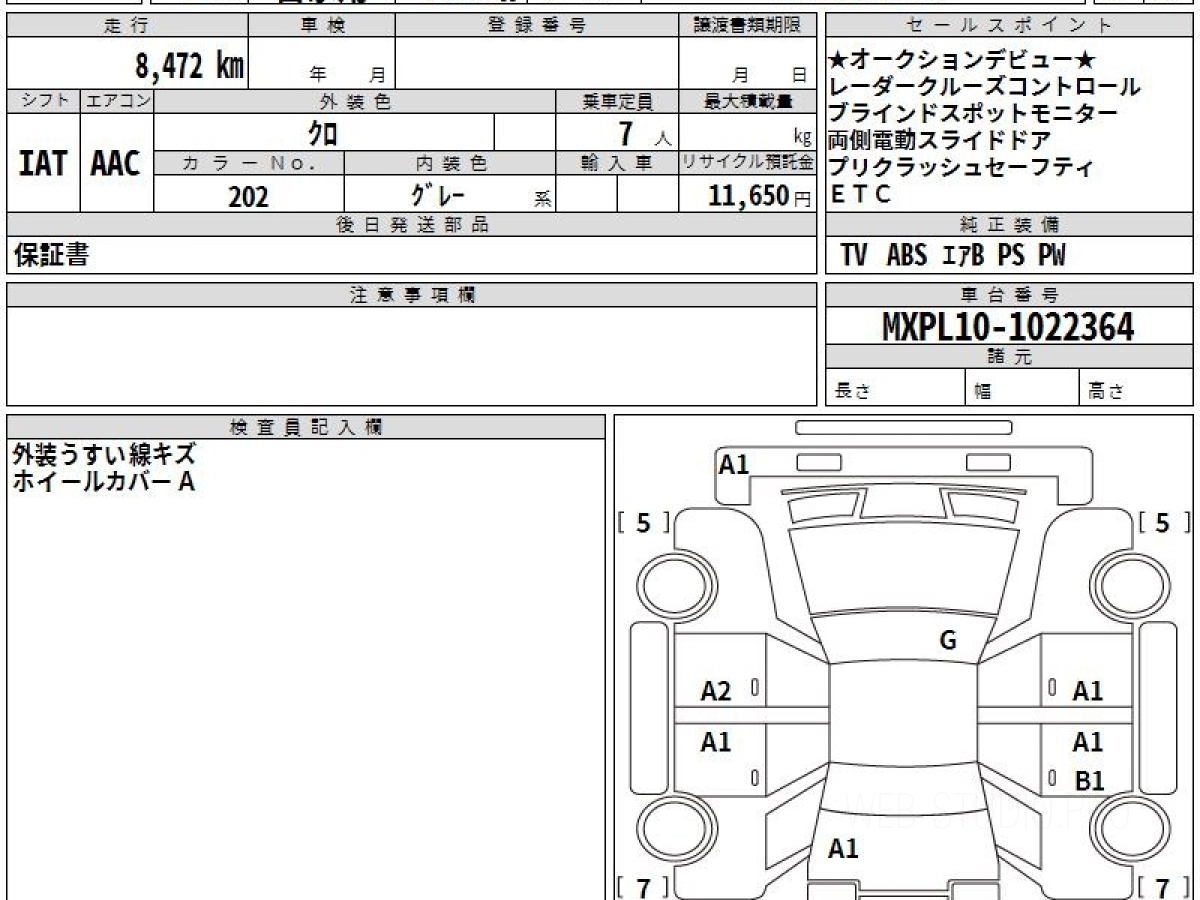
Task: Click the セールスポイント heading
Action: [1010, 26]
